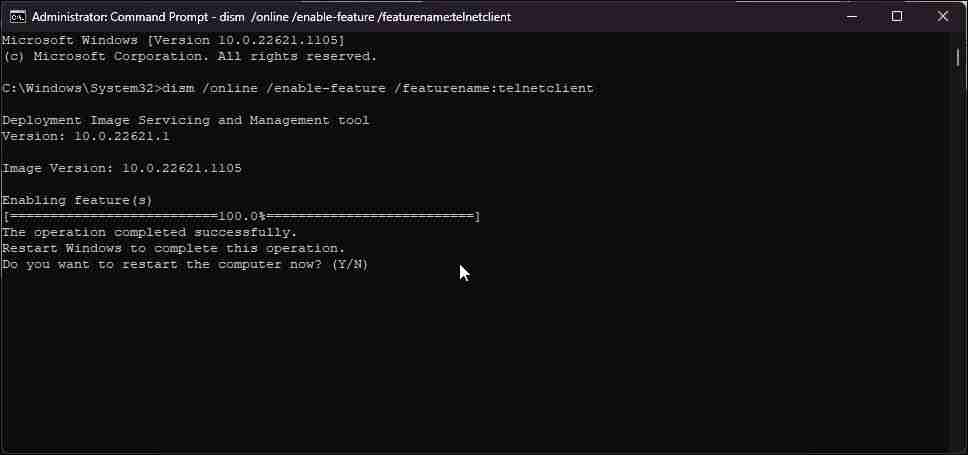Maximize the Command Prompt window
This screenshot has width=968, height=455.
point(897,16)
